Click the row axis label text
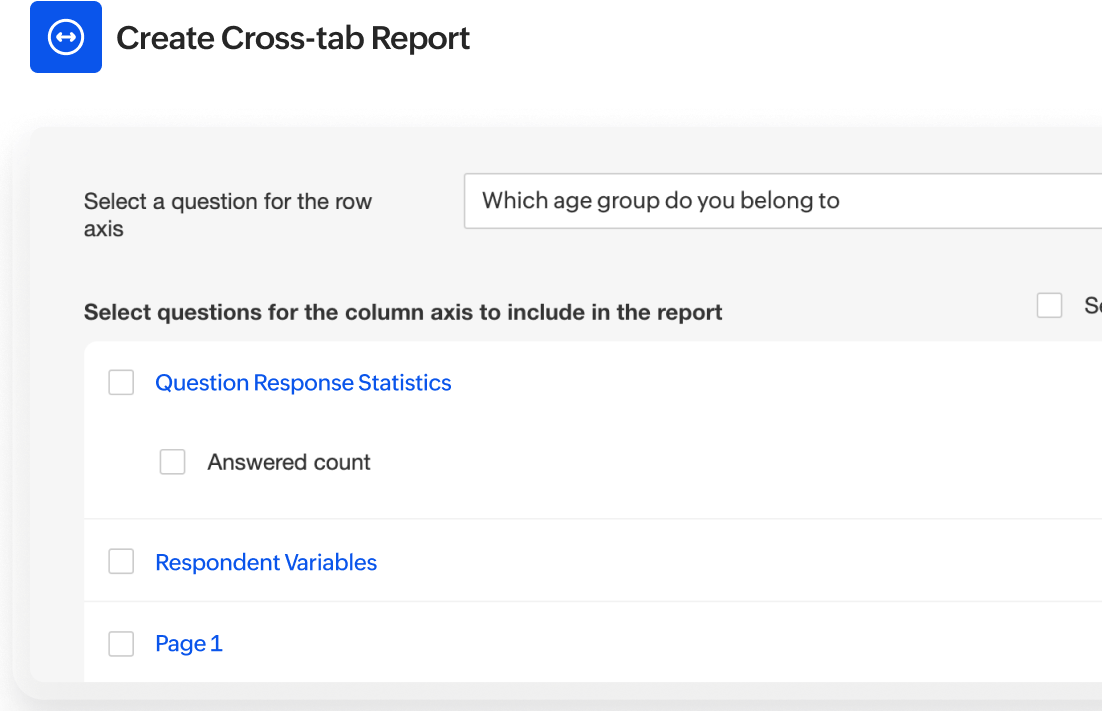Screen dimensions: 1102x711 pos(228,215)
